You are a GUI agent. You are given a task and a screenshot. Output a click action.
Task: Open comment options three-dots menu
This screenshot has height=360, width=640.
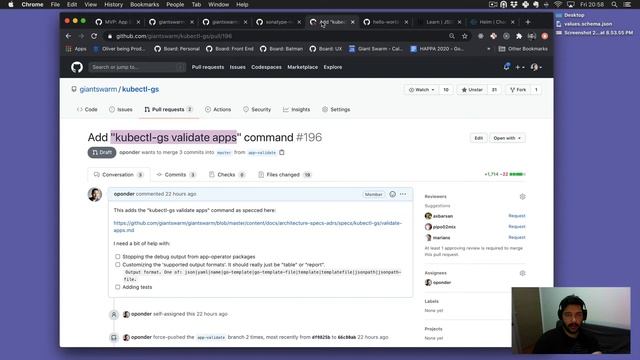[403, 194]
